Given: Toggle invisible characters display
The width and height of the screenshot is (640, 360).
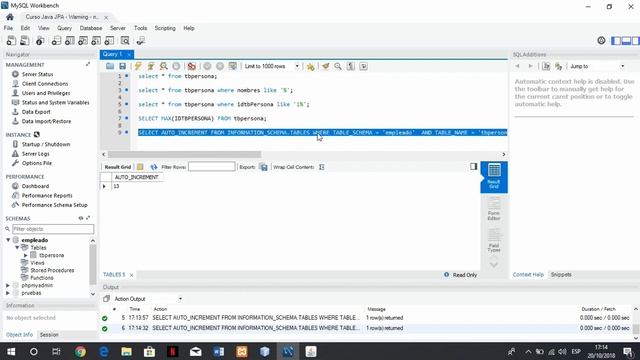Looking at the screenshot, I should point(351,66).
